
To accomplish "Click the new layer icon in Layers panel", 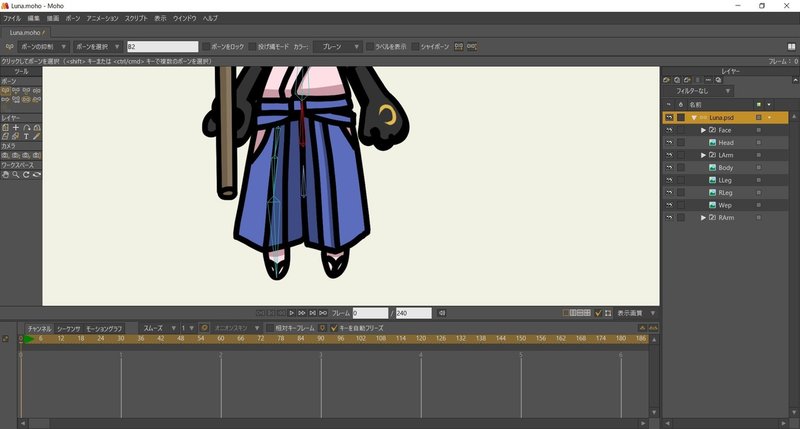I will pos(666,80).
